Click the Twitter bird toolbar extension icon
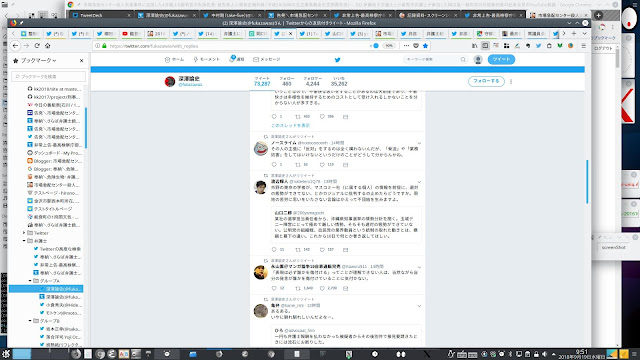640x360 pixels. [538, 46]
